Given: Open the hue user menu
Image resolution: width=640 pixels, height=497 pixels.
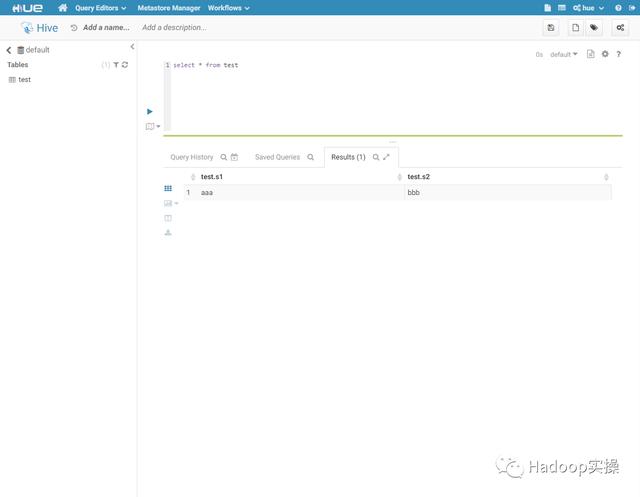Looking at the screenshot, I should pos(588,8).
